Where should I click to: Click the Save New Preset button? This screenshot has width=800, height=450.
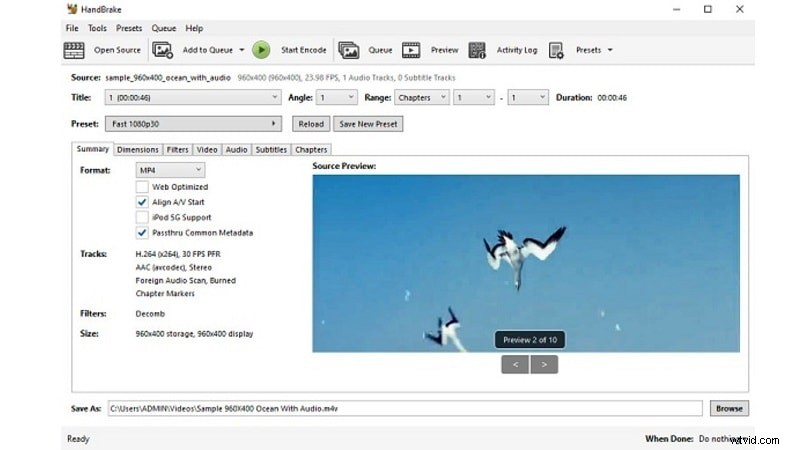tap(368, 124)
